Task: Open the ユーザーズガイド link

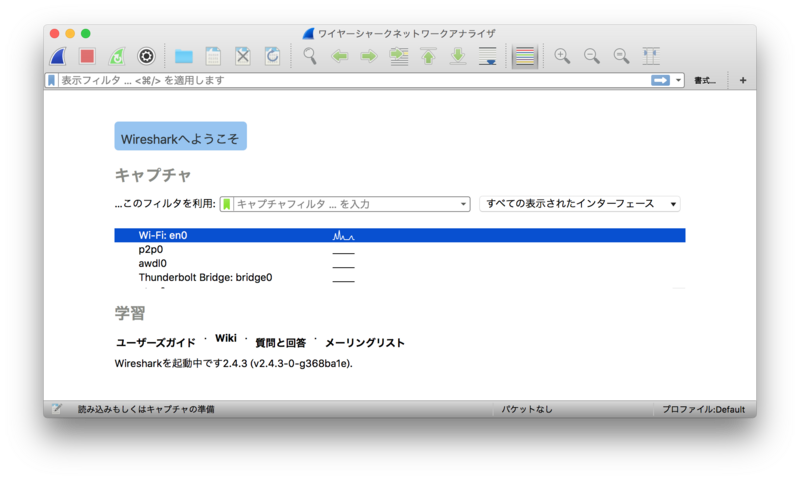Action: coord(156,343)
